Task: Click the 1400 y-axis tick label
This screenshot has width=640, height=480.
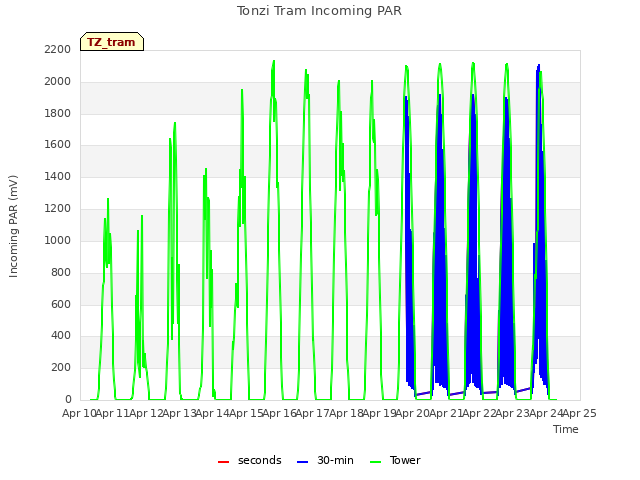Action: (x=58, y=176)
